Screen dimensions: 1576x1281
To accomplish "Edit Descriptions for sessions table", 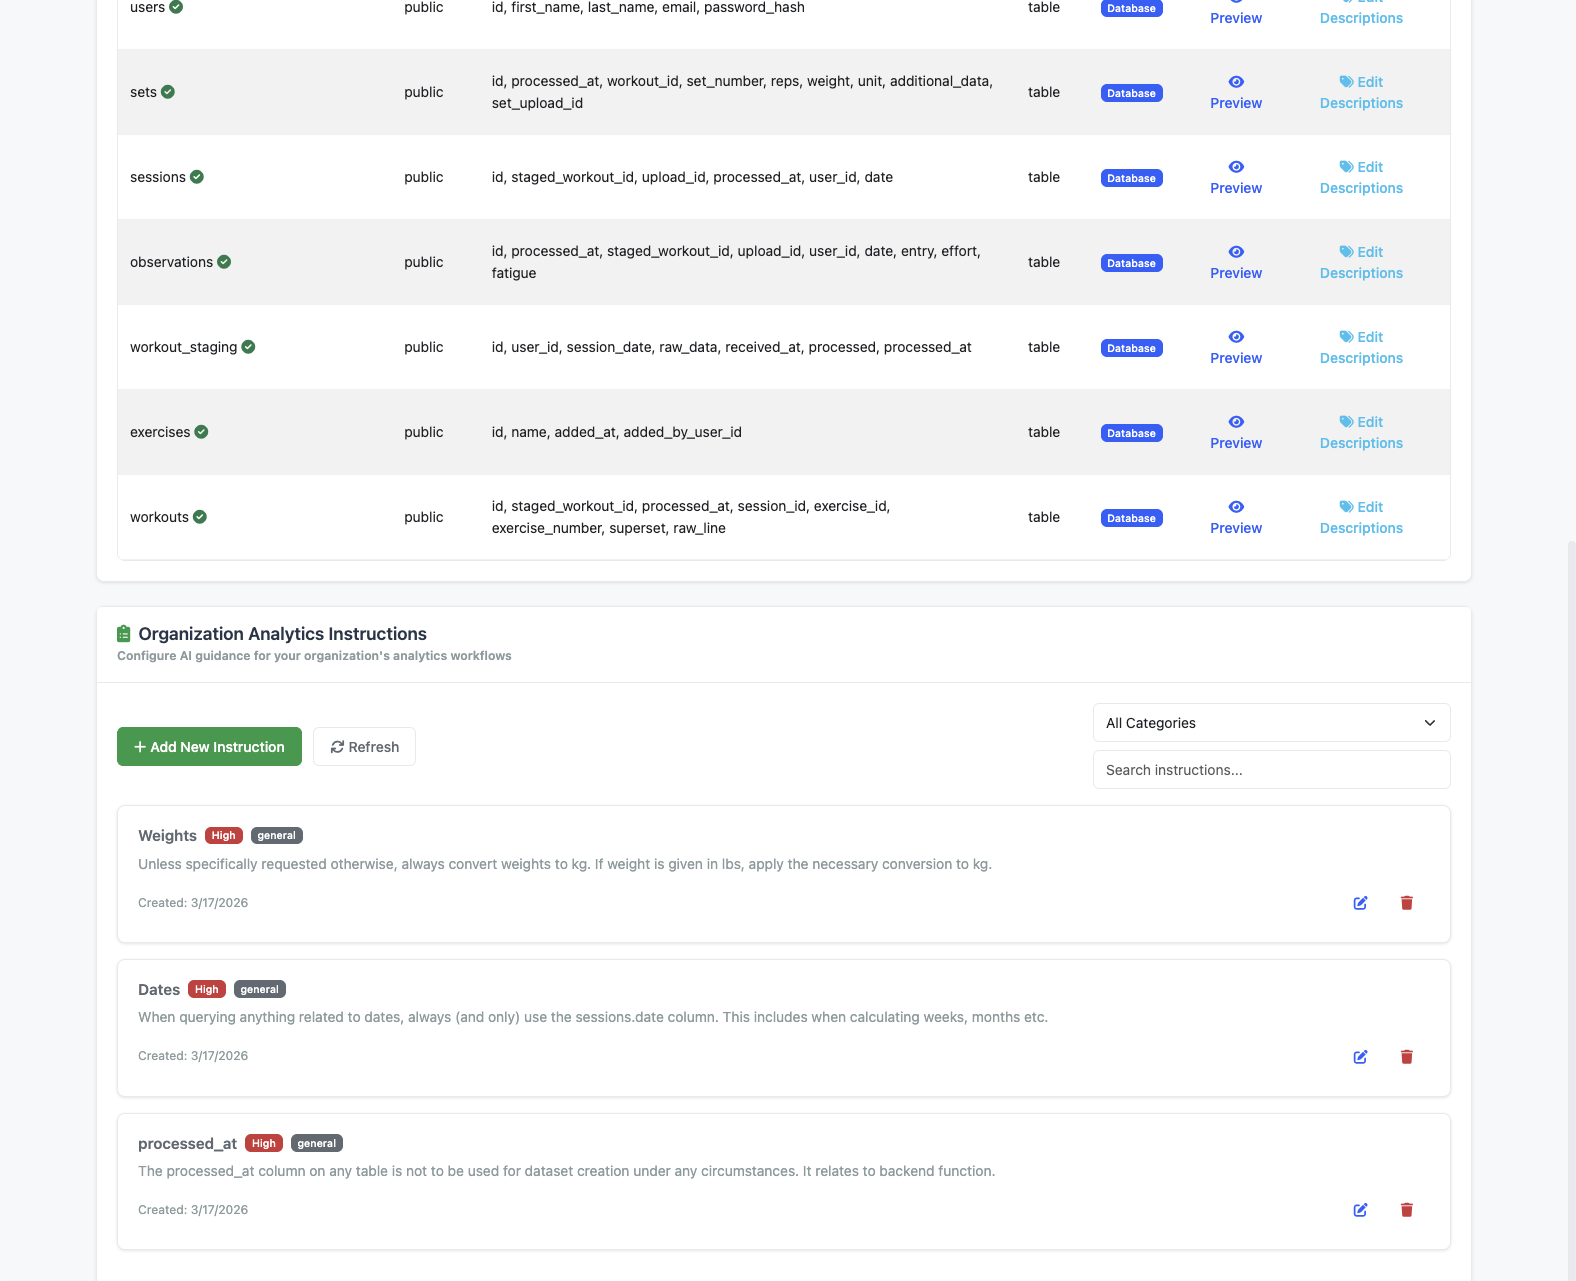I will (x=1361, y=178).
